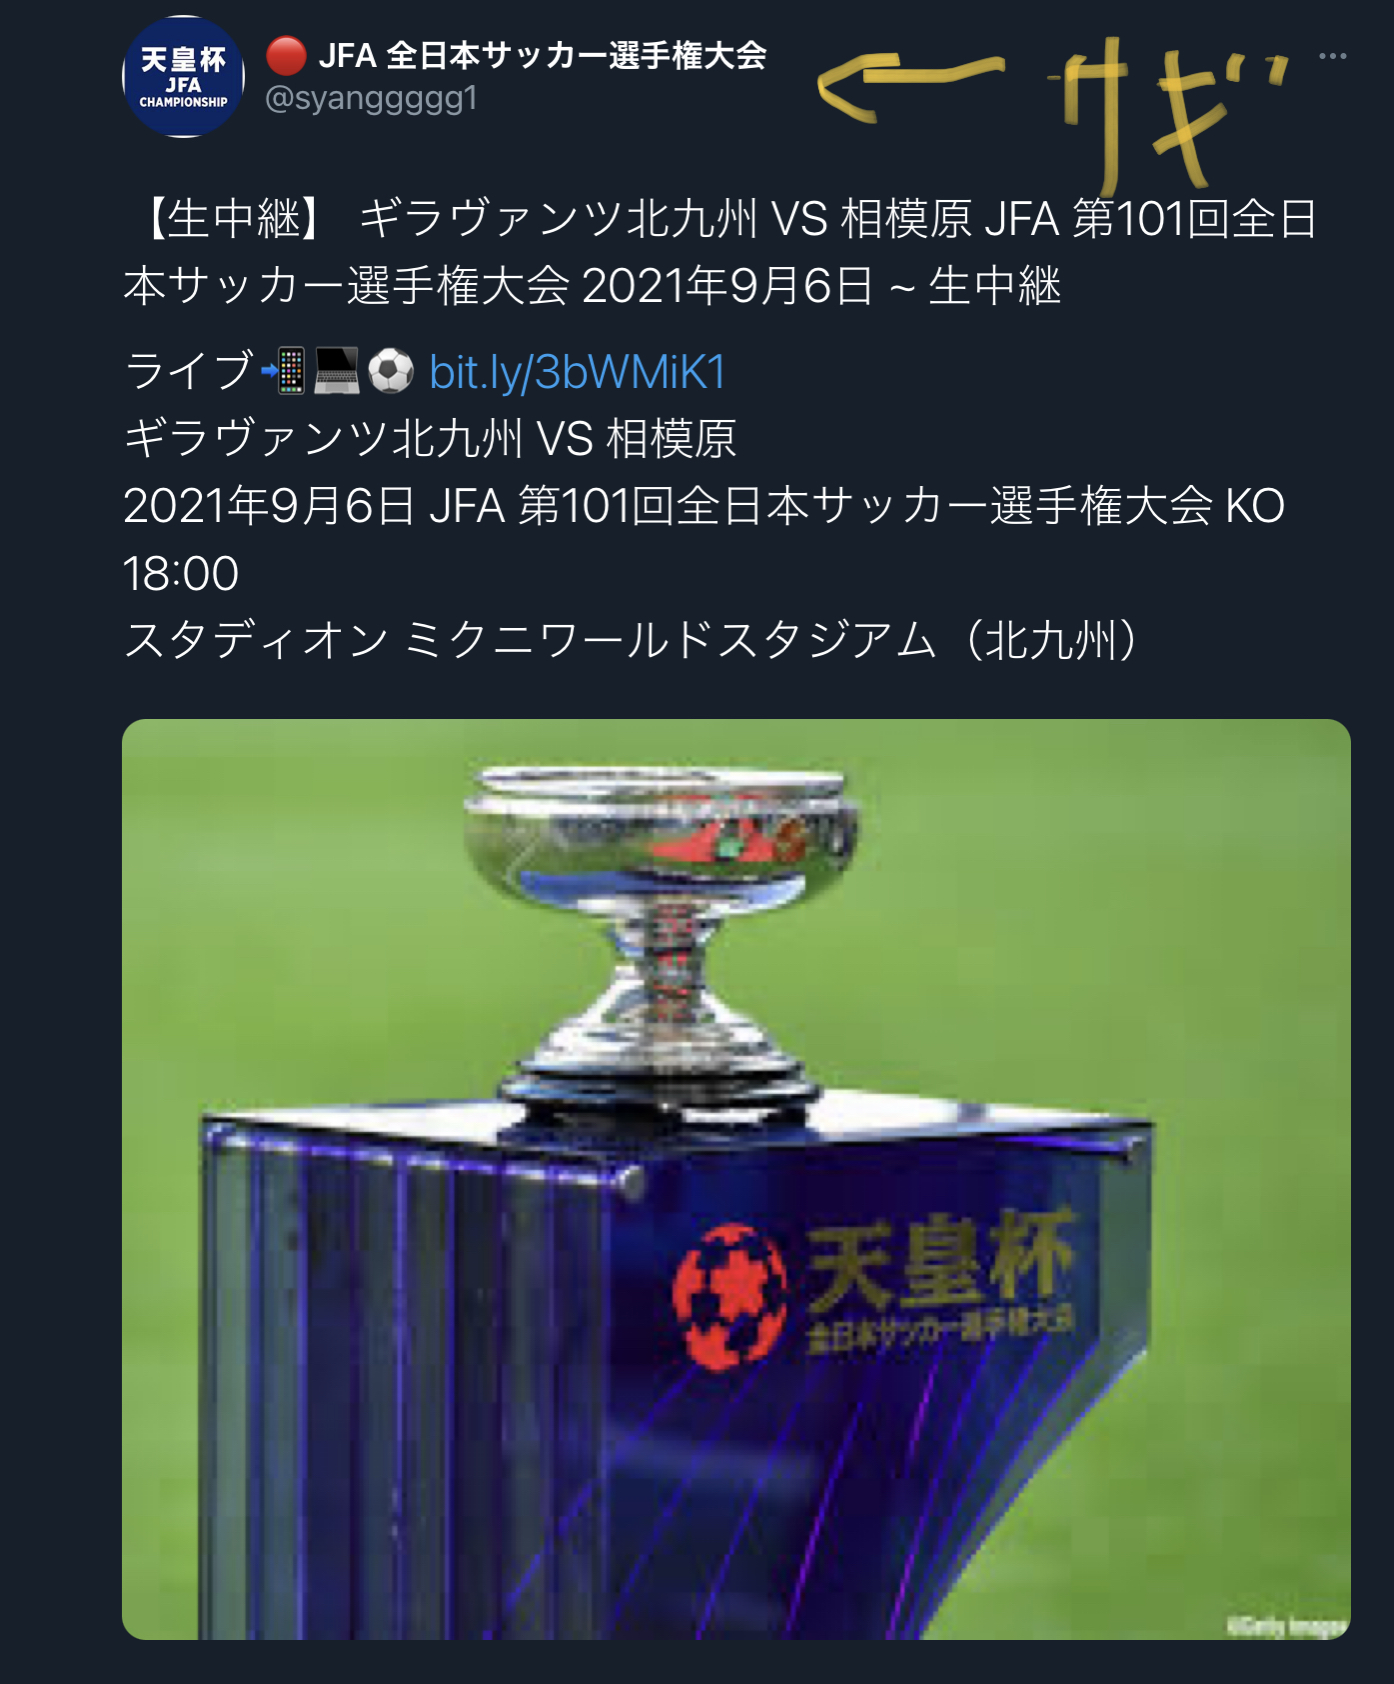1394x1684 pixels.
Task: Click the red circle emoji beside the account name
Action: coord(287,56)
